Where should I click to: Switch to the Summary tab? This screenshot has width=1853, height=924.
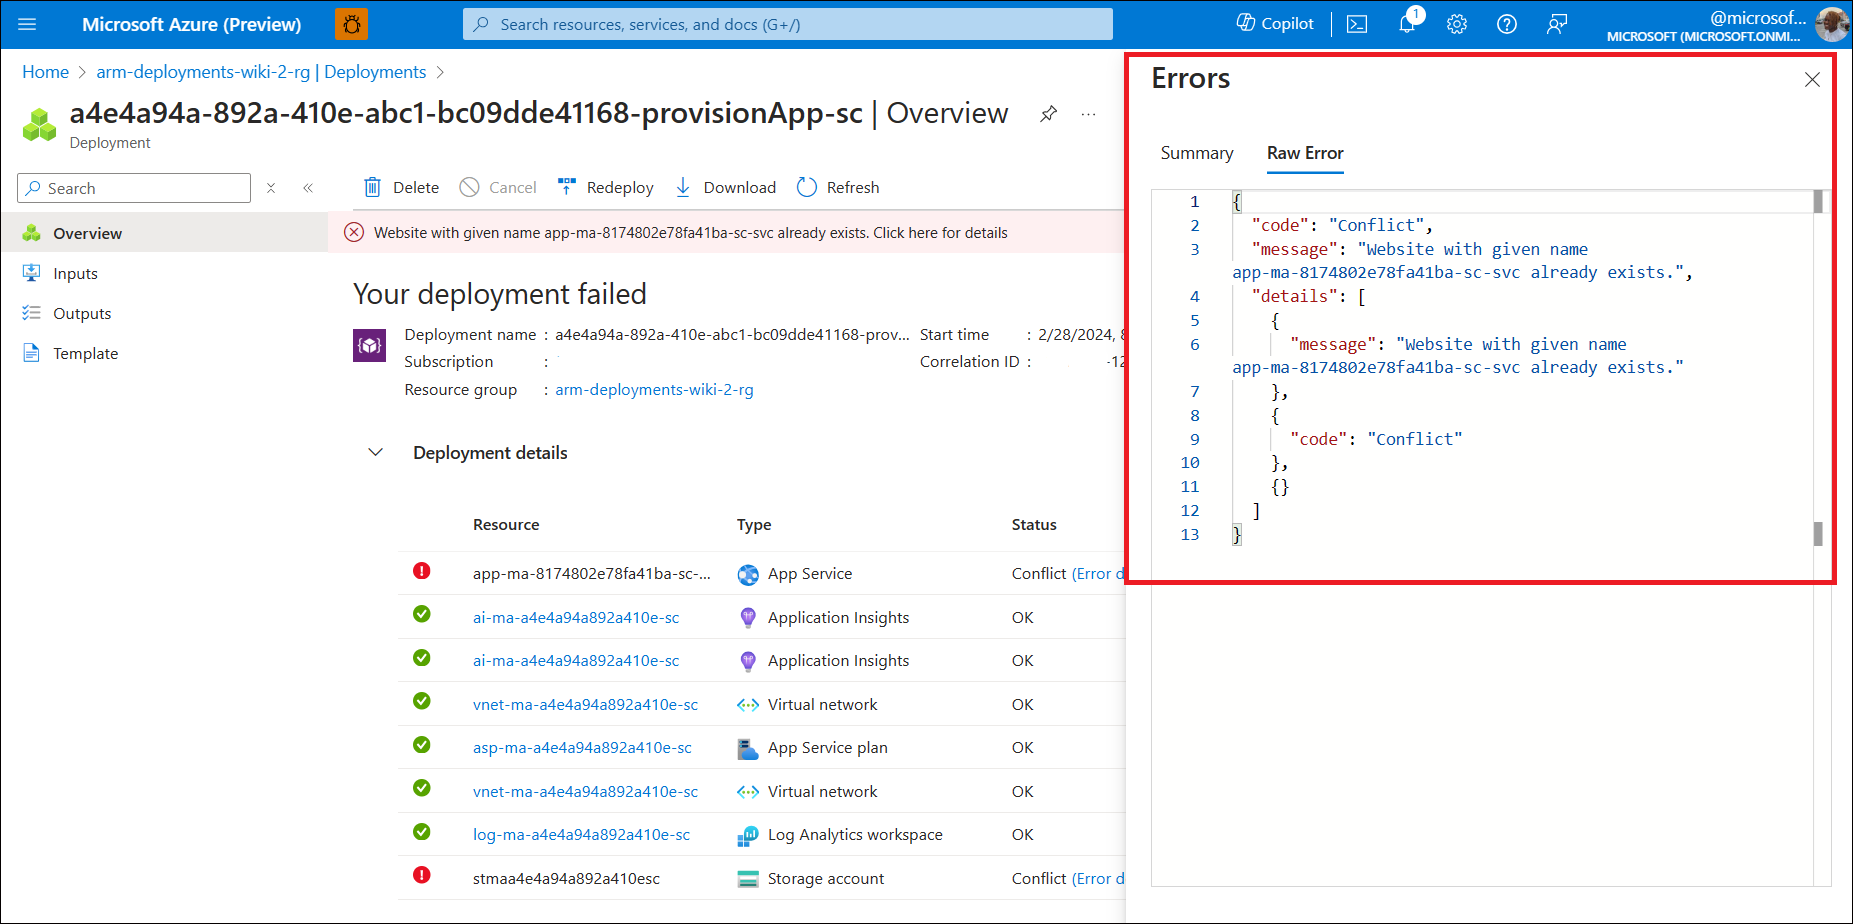click(1197, 153)
